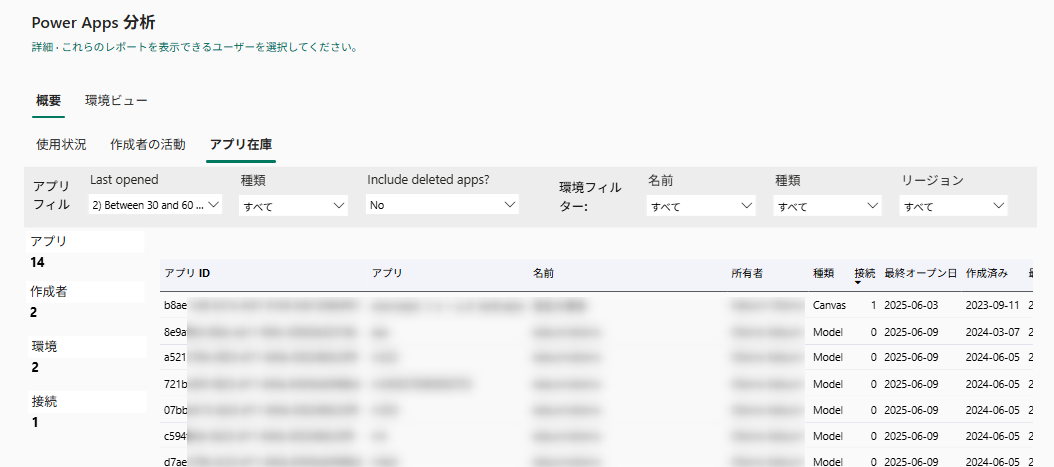This screenshot has height=467, width=1054.
Task: Switch to the 環境ビュー tab
Action: pyautogui.click(x=116, y=101)
